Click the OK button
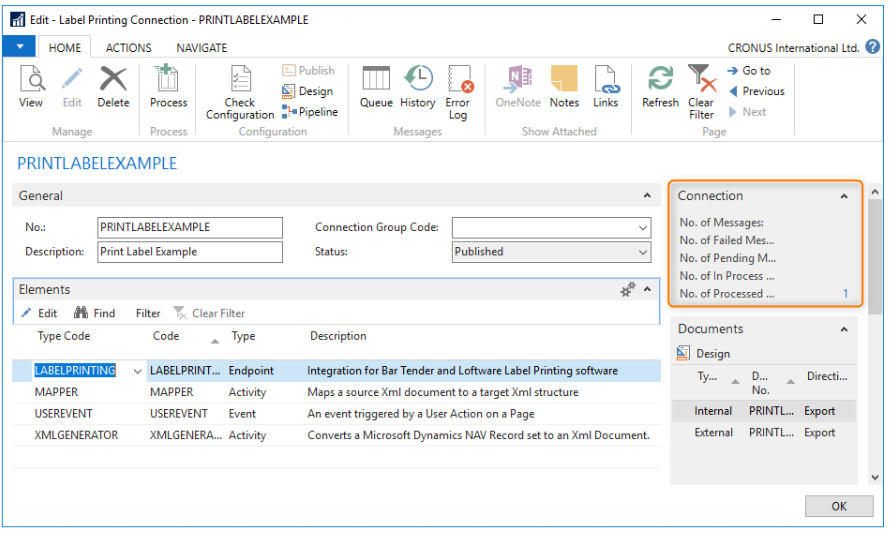889x539 pixels. click(839, 506)
